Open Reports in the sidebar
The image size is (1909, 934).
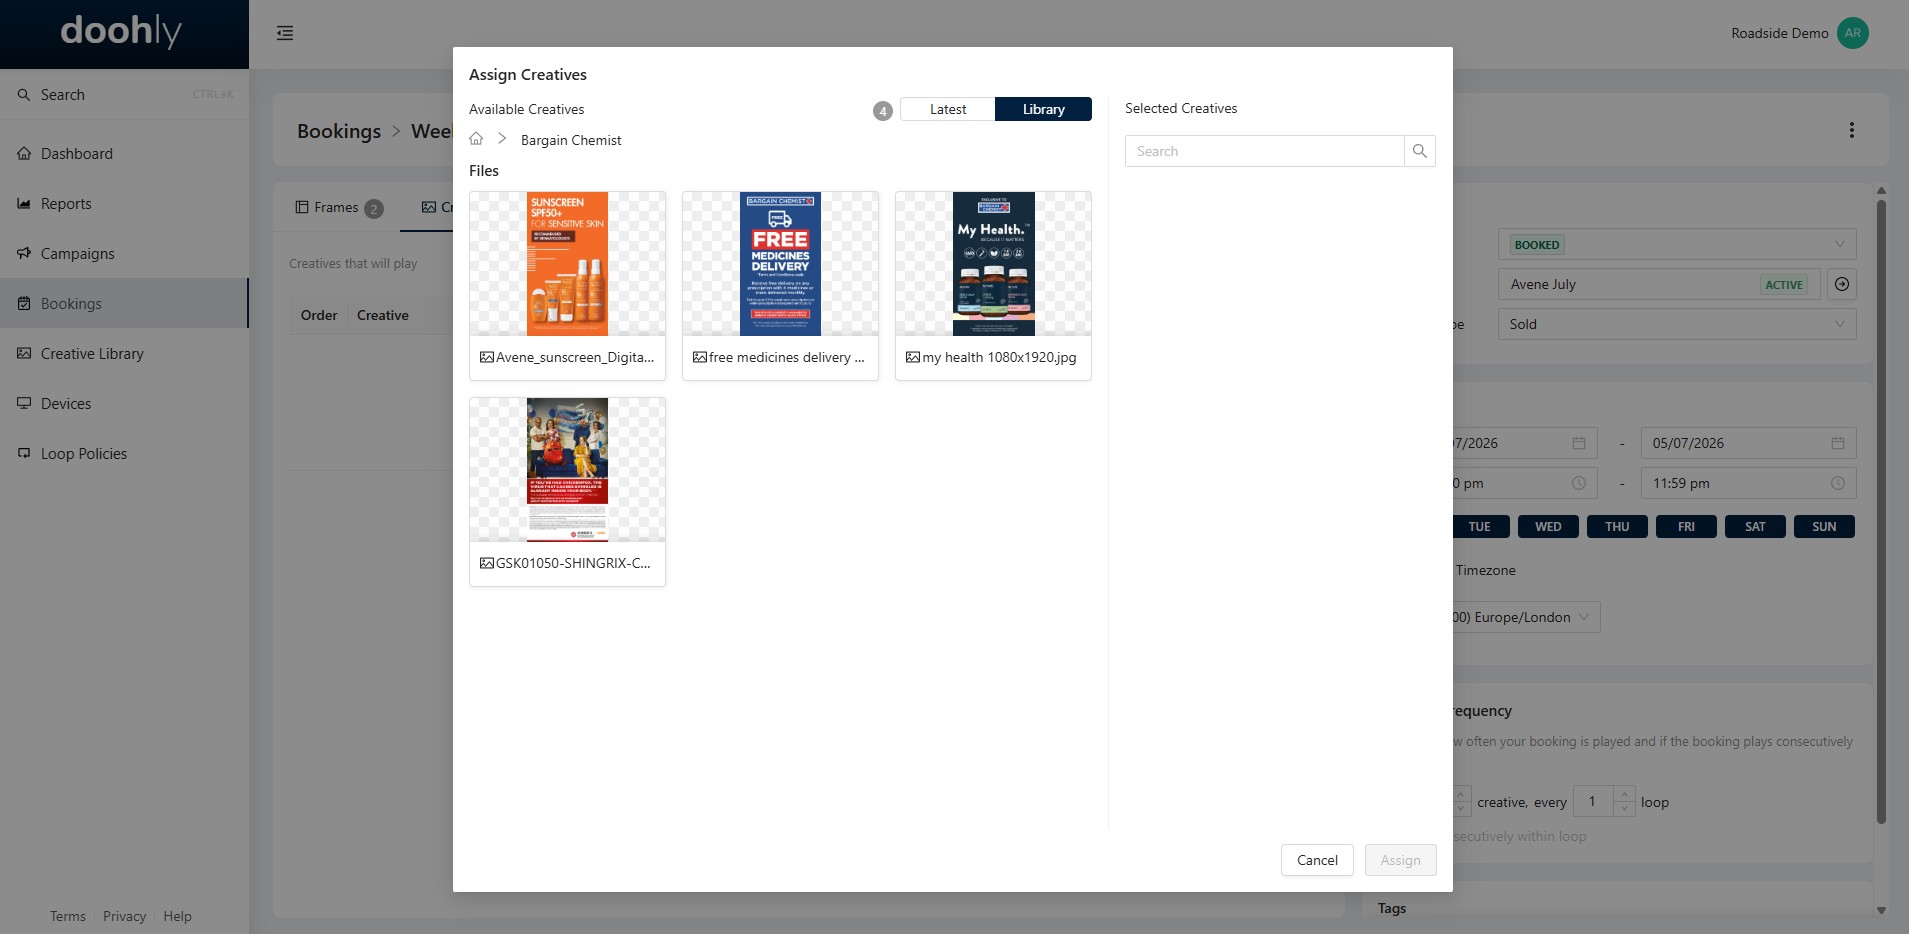[124, 204]
